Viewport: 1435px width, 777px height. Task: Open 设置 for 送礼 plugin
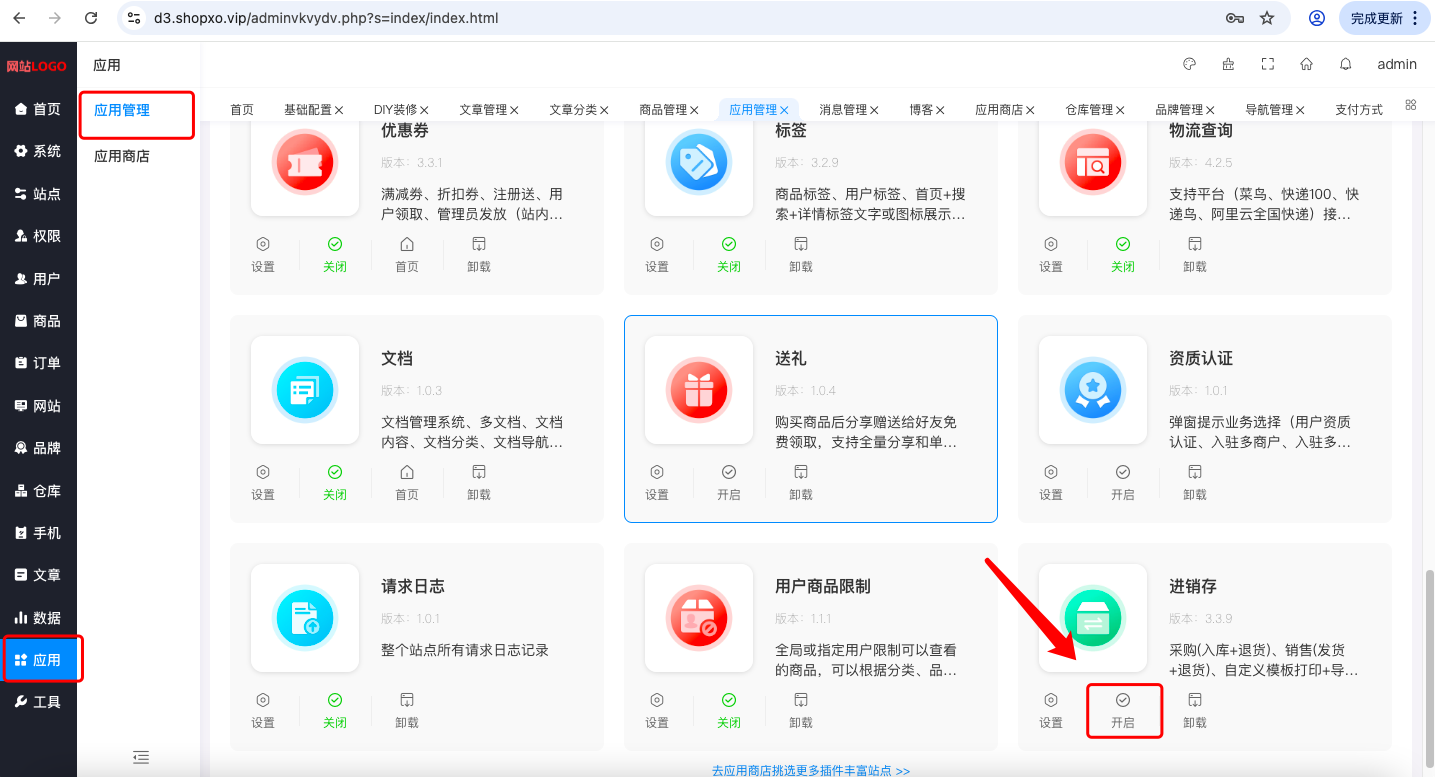point(657,482)
